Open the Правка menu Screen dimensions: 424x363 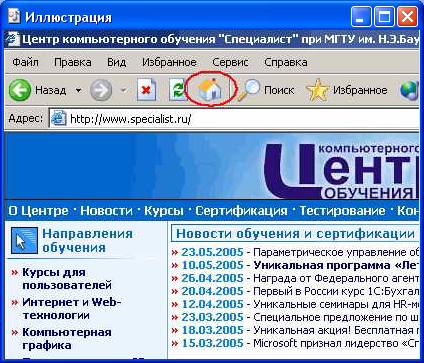(73, 62)
